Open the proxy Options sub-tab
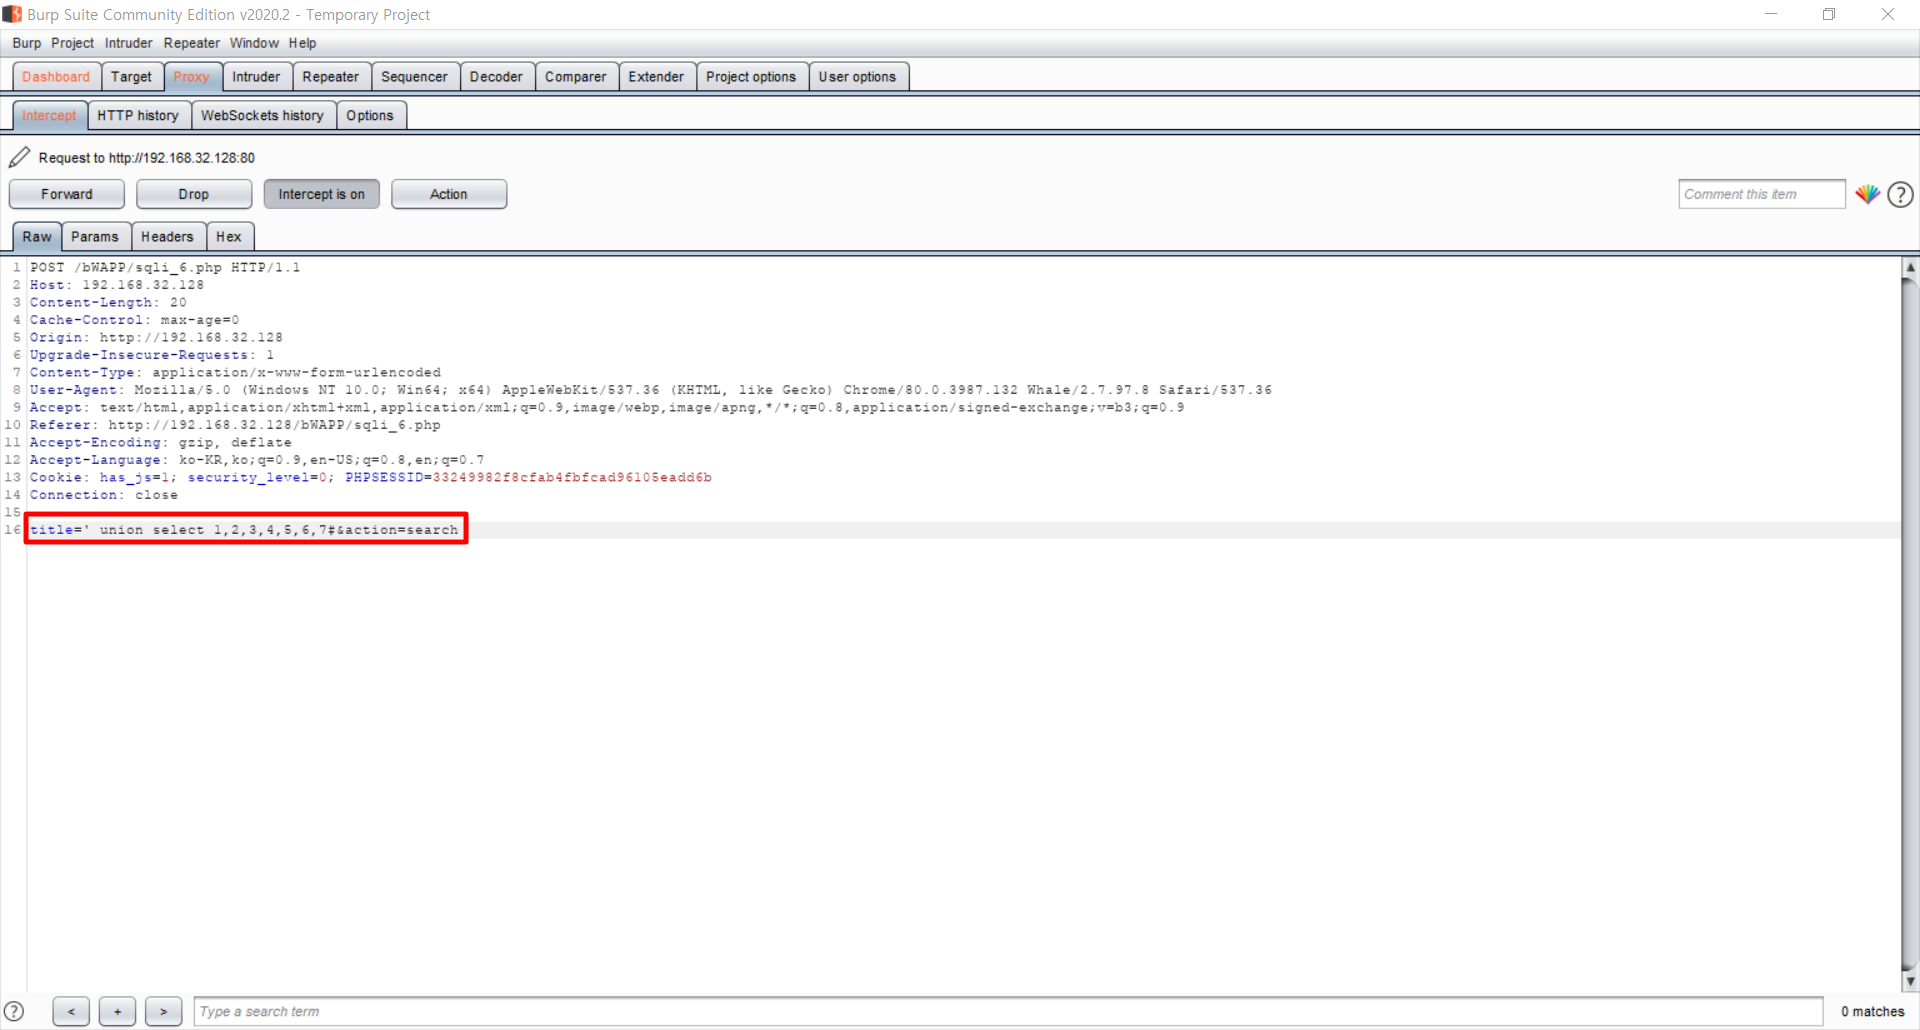The image size is (1920, 1030). coord(370,116)
